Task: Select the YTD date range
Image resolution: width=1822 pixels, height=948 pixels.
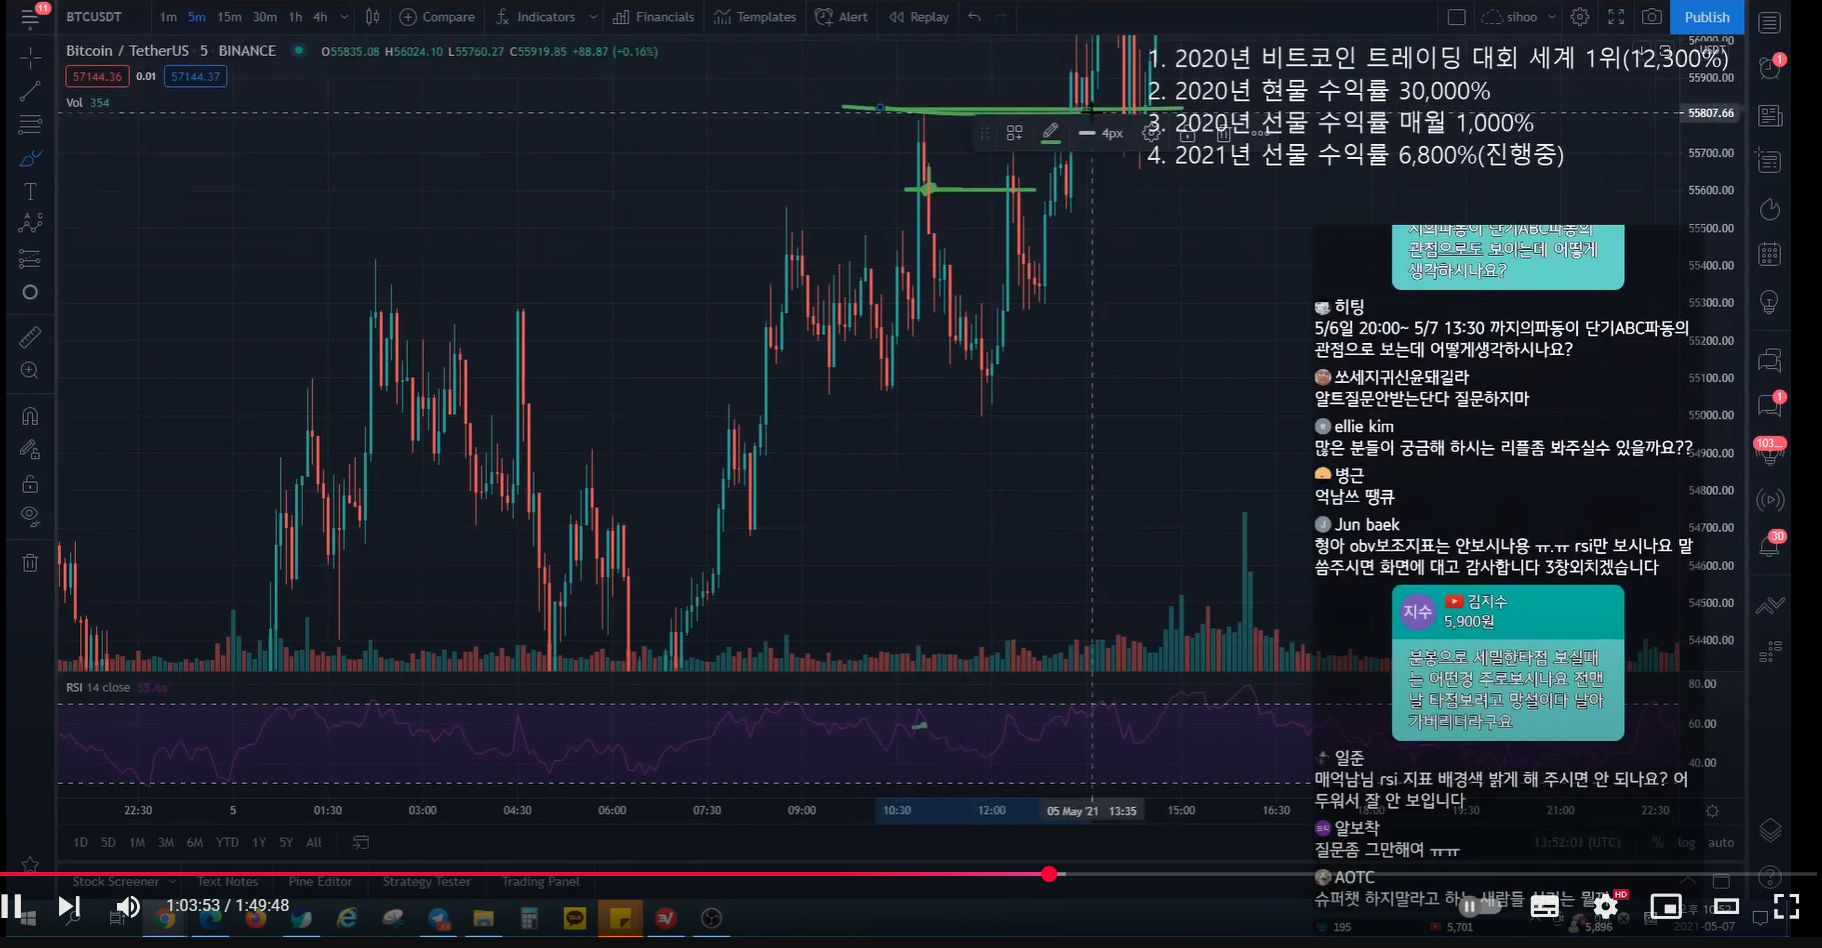Action: (x=228, y=842)
